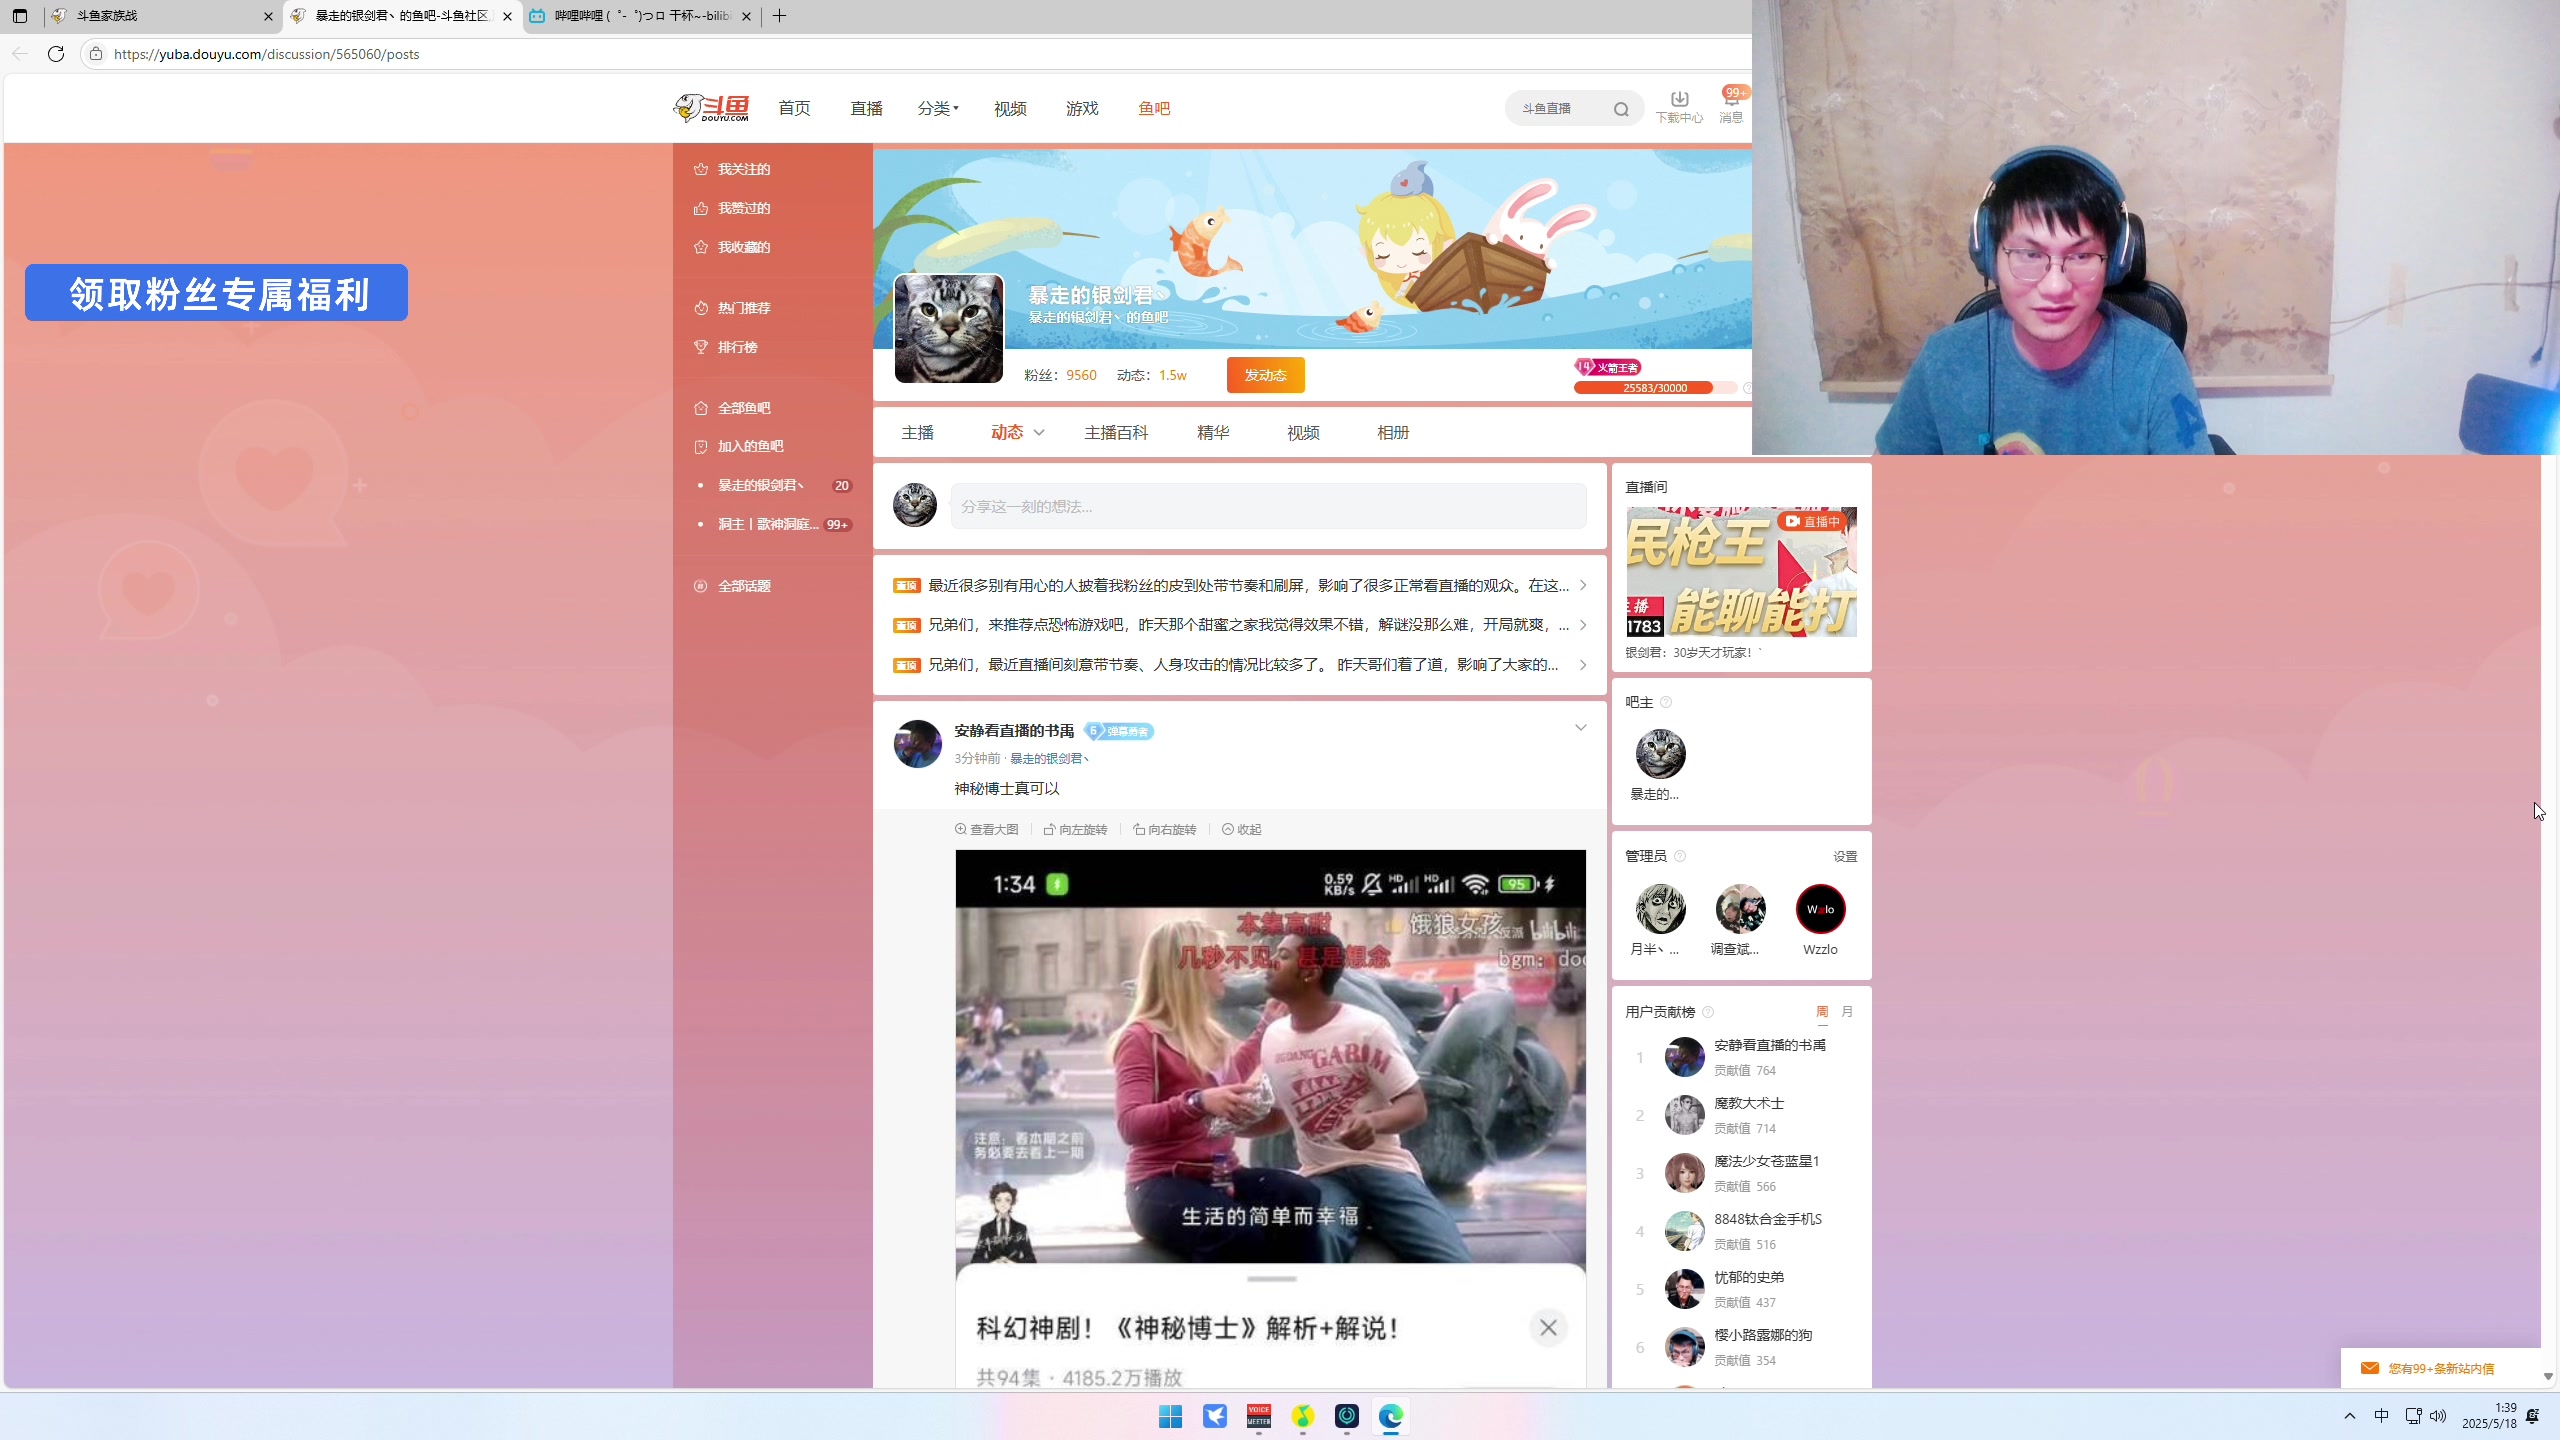The height and width of the screenshot is (1440, 2560).
Task: Click the browser back arrow
Action: tap(20, 54)
